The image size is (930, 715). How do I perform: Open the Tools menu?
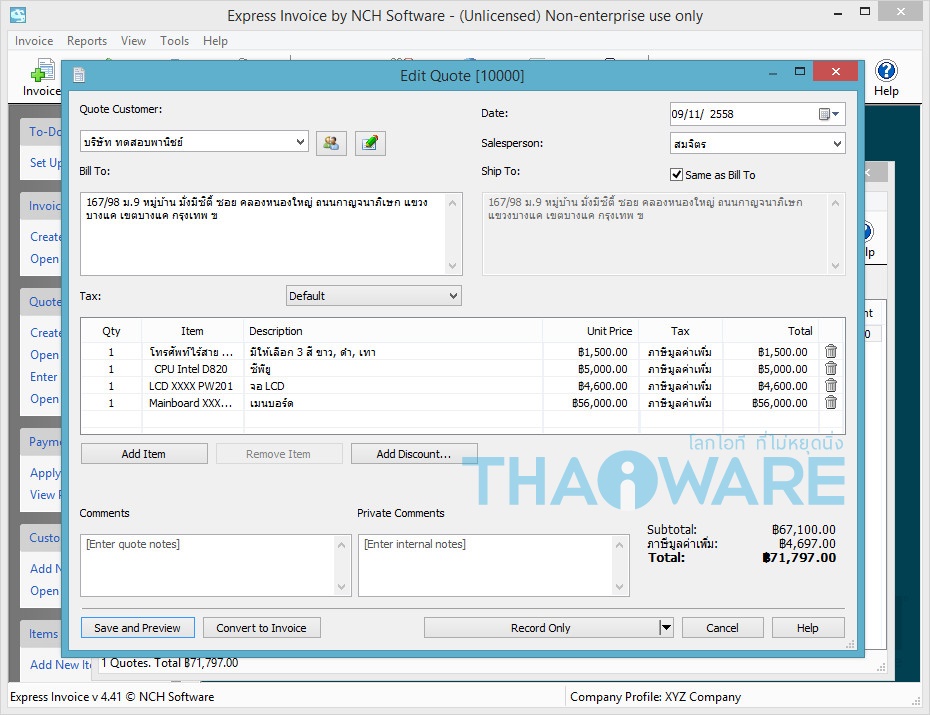[174, 41]
